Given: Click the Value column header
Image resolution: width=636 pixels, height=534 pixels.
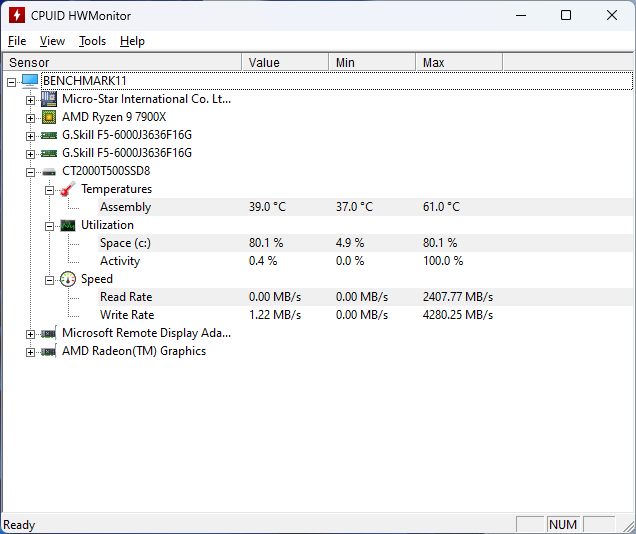Looking at the screenshot, I should [285, 62].
